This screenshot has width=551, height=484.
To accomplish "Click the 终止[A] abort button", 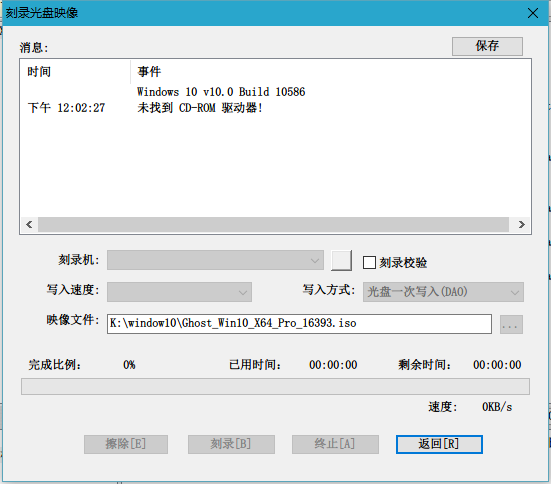I will click(335, 444).
